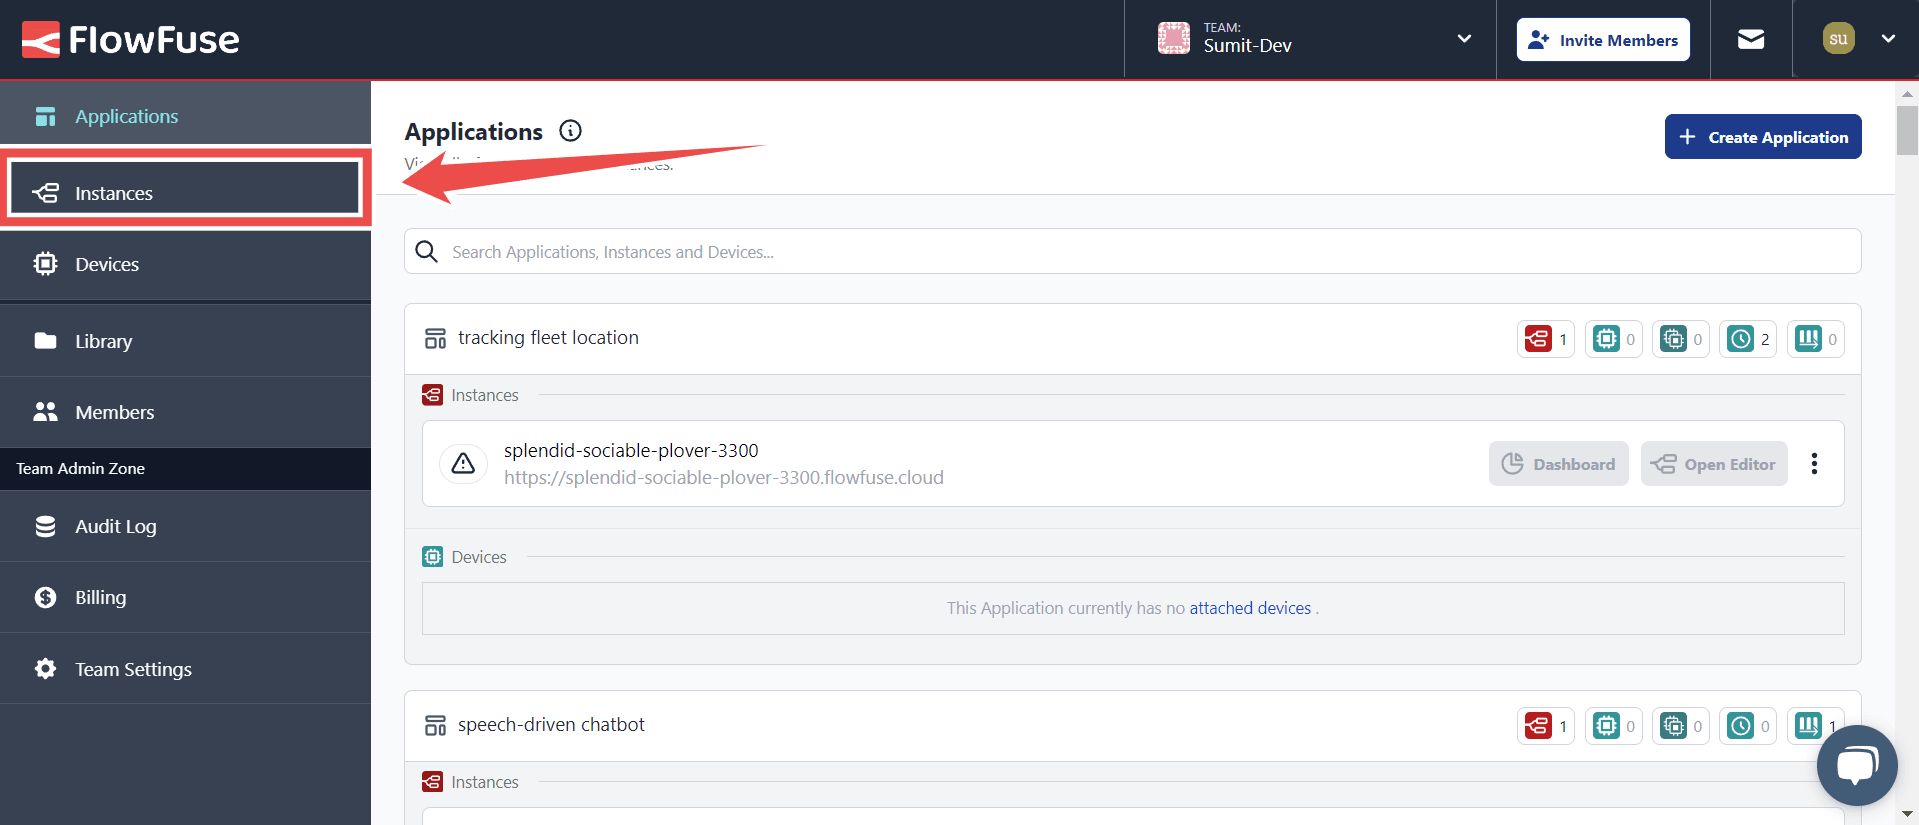
Task: Open the notifications envelope icon
Action: (1751, 40)
